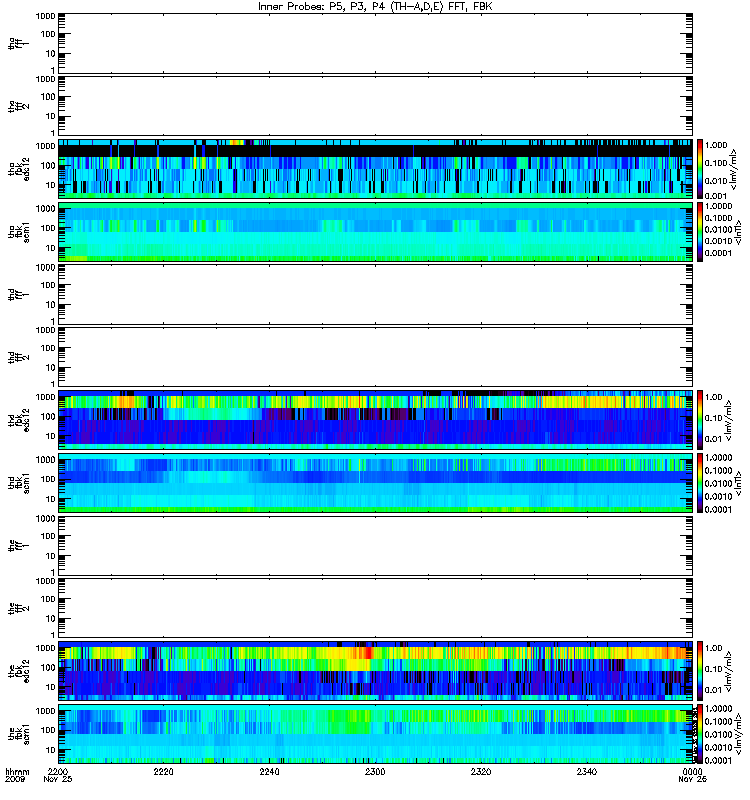This screenshot has height=800, width=750.
Task: Click the empty thd fff 2 plot panel
Action: coord(376,357)
